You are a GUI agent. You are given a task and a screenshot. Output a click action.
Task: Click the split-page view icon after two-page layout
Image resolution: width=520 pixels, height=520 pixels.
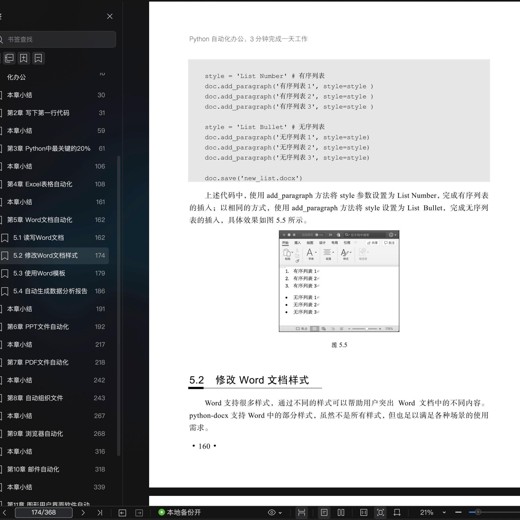point(364,512)
